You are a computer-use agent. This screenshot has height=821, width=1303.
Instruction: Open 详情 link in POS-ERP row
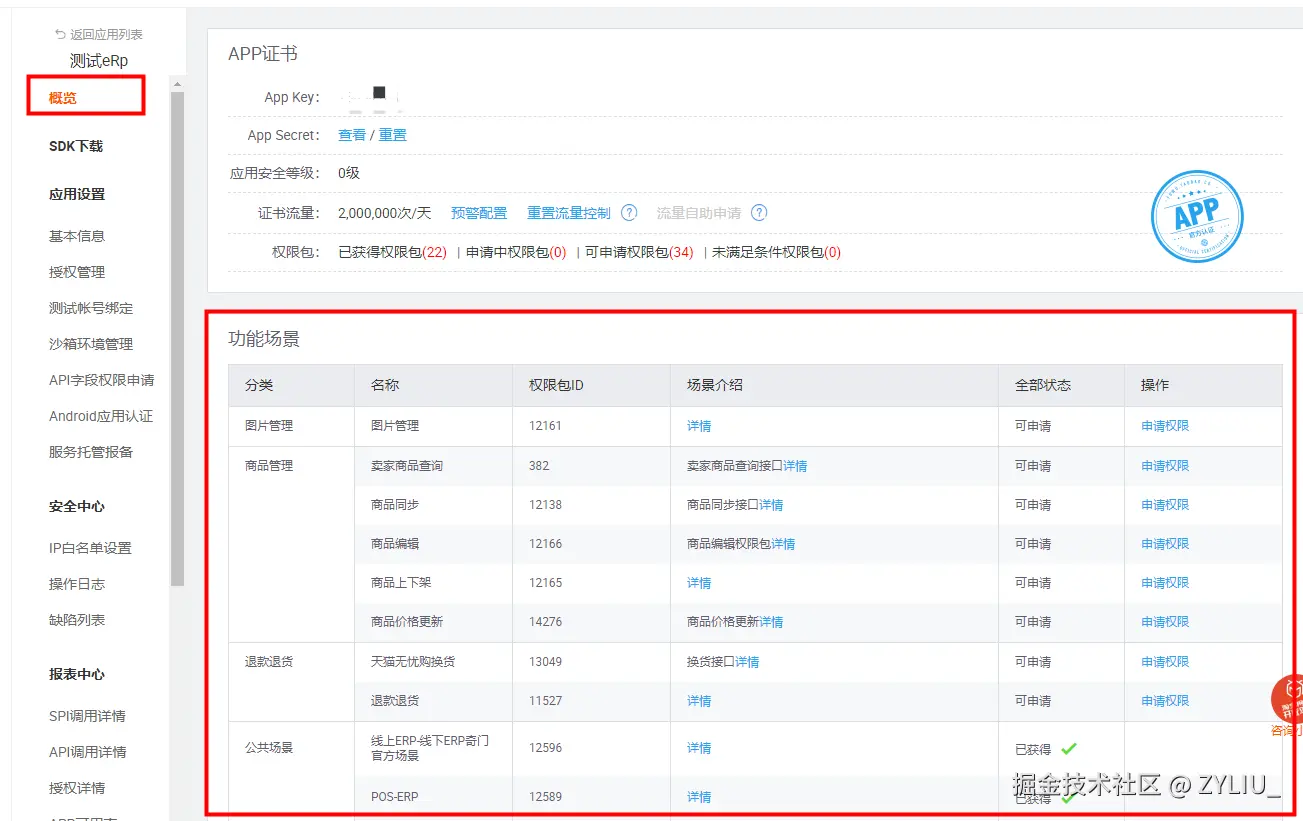pos(699,797)
